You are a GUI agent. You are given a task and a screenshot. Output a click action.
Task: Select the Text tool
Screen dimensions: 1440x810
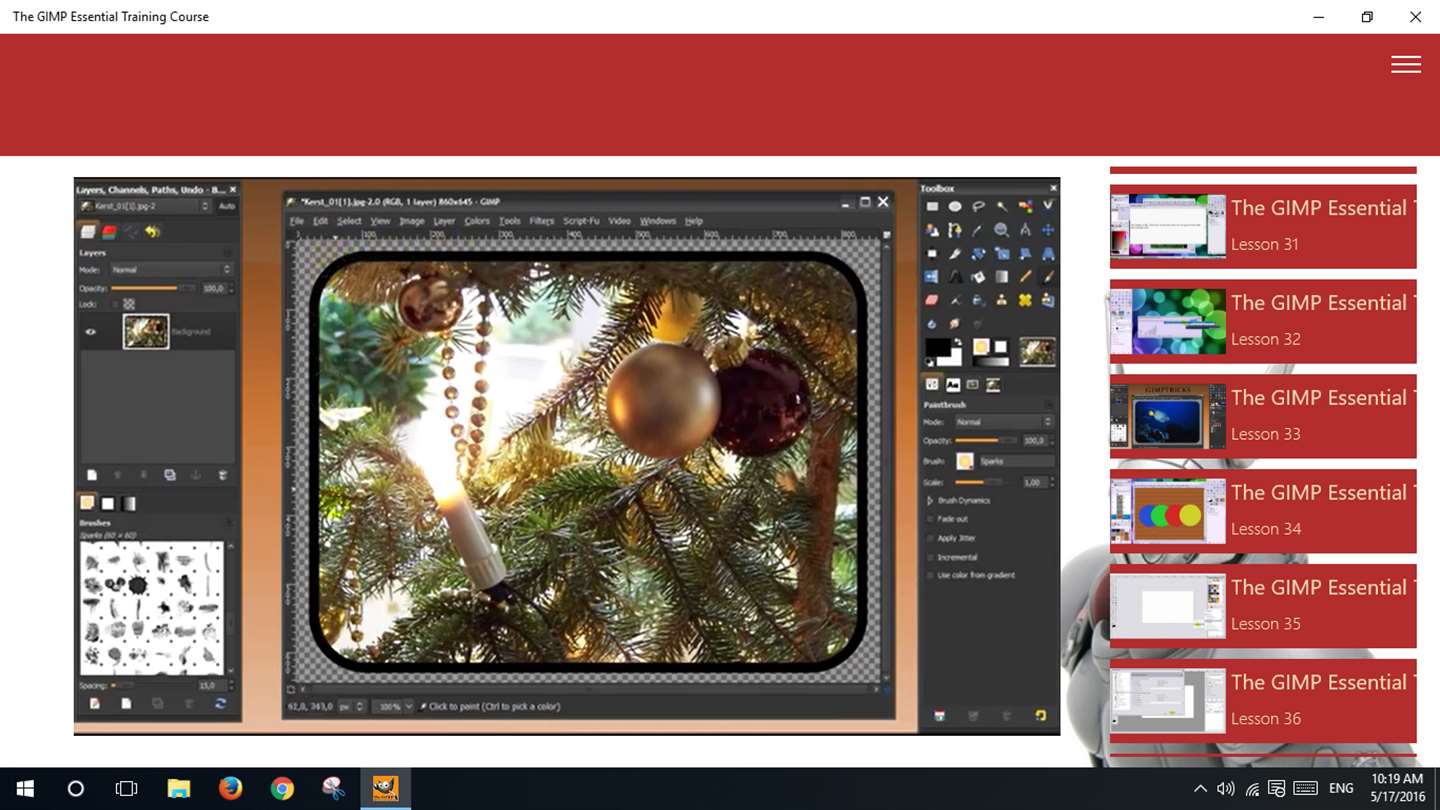tap(955, 276)
